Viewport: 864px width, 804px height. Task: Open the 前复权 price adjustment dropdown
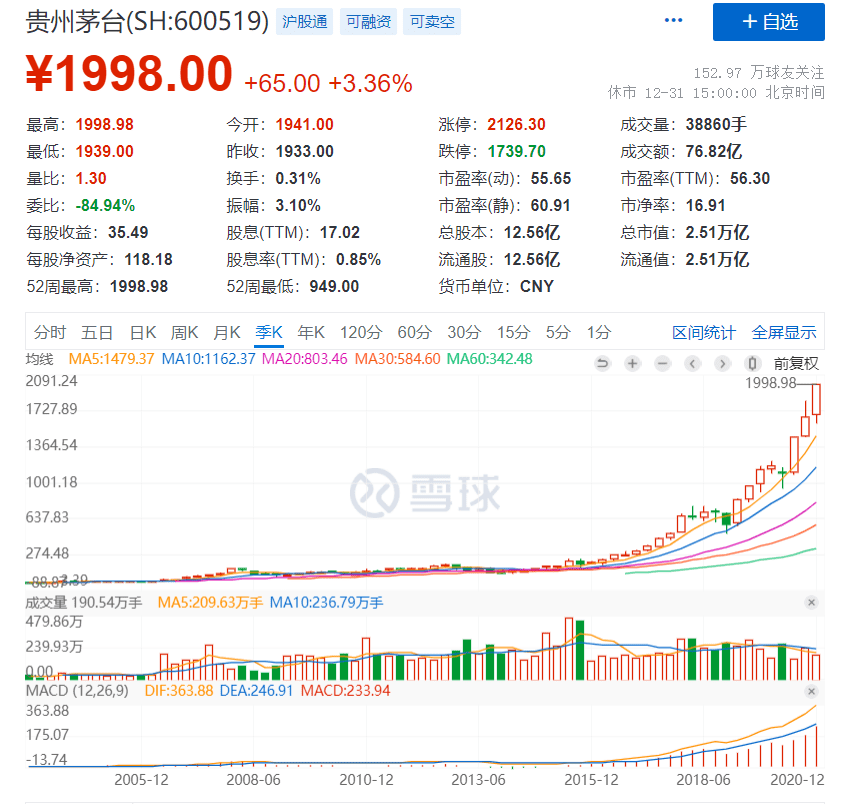click(797, 364)
